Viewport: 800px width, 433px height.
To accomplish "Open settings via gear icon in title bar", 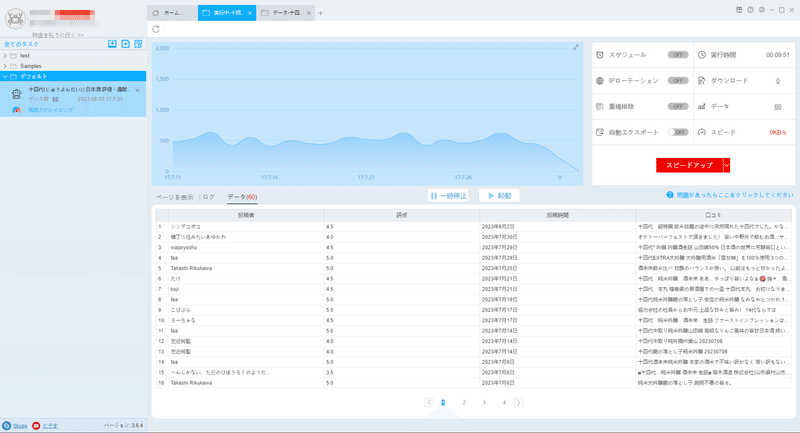I will pyautogui.click(x=761, y=10).
